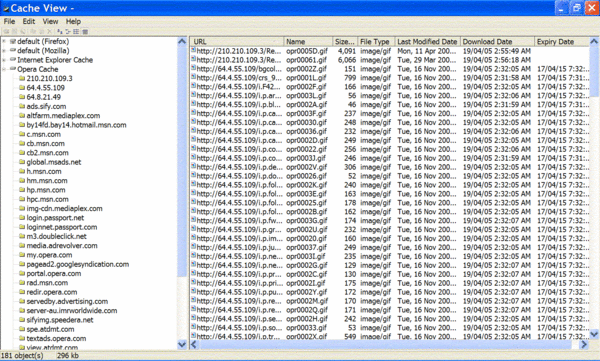Click folder icon for ads.sify.com

(x=22, y=106)
